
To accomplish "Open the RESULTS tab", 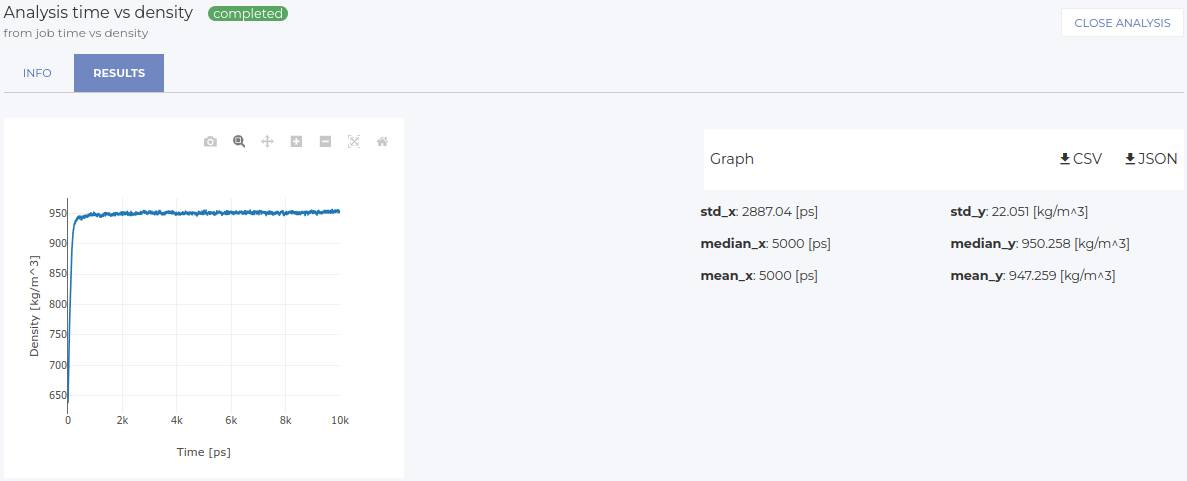I will coord(119,73).
